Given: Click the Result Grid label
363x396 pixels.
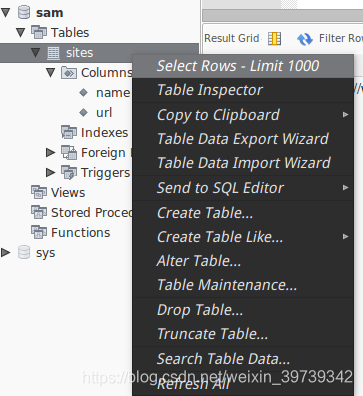Looking at the screenshot, I should 232,38.
